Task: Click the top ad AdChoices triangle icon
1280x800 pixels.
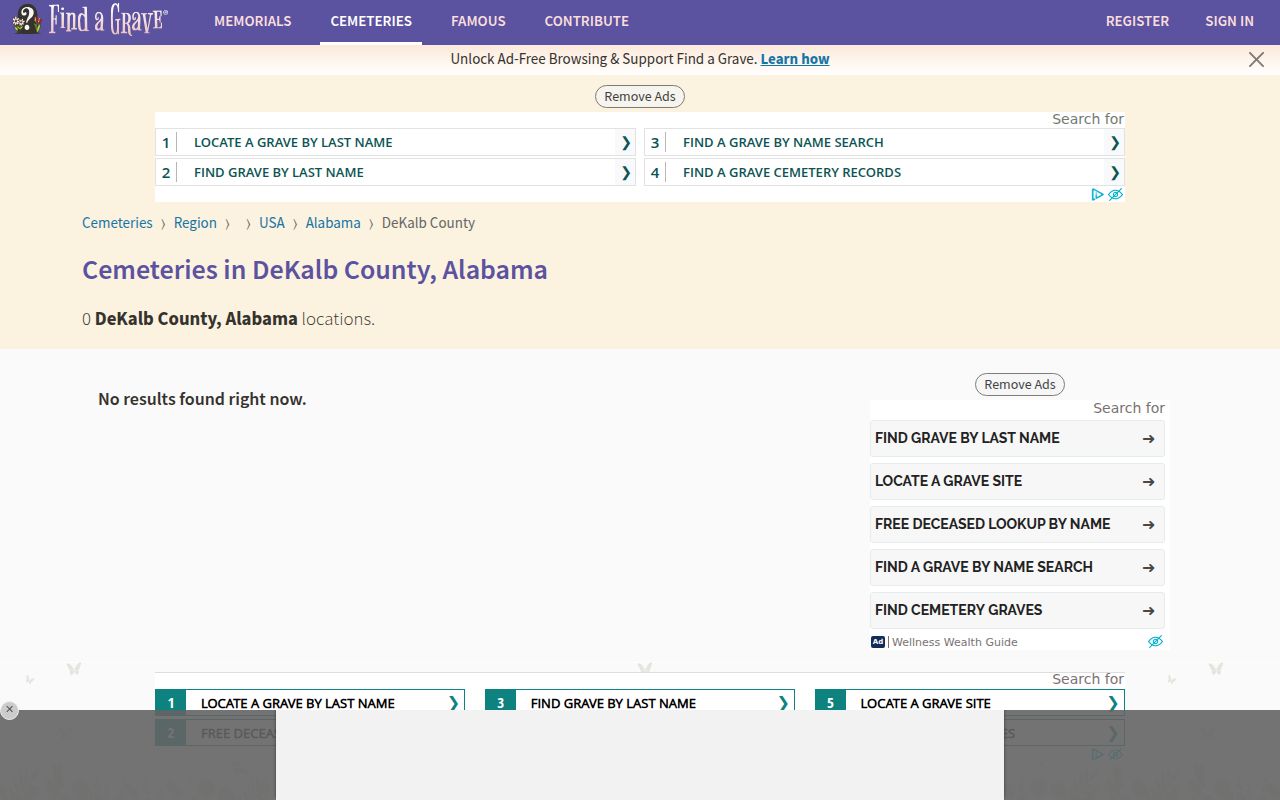Action: 1097,194
